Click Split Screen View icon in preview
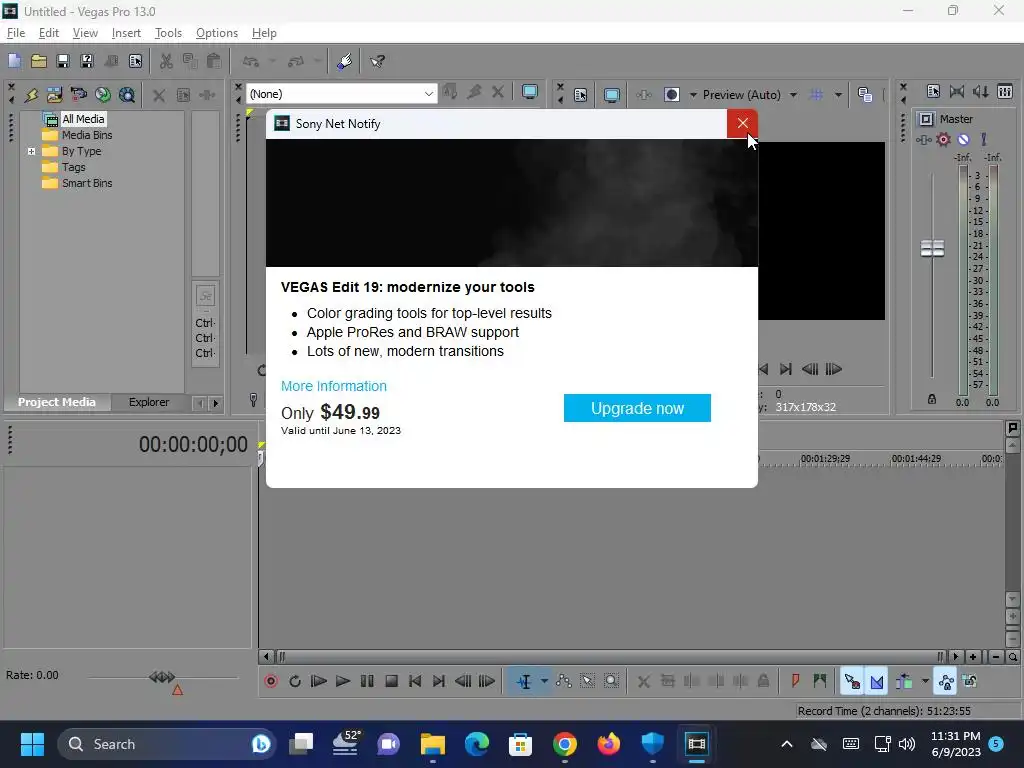The image size is (1024, 768). click(671, 95)
